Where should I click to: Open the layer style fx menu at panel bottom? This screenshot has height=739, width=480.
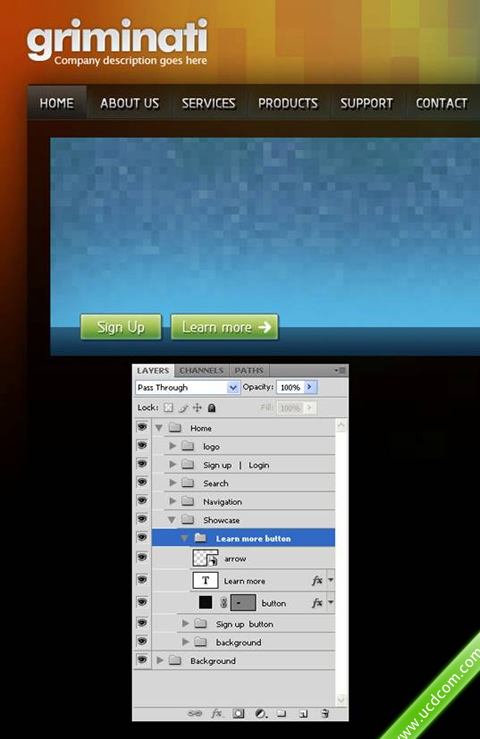[x=216, y=713]
